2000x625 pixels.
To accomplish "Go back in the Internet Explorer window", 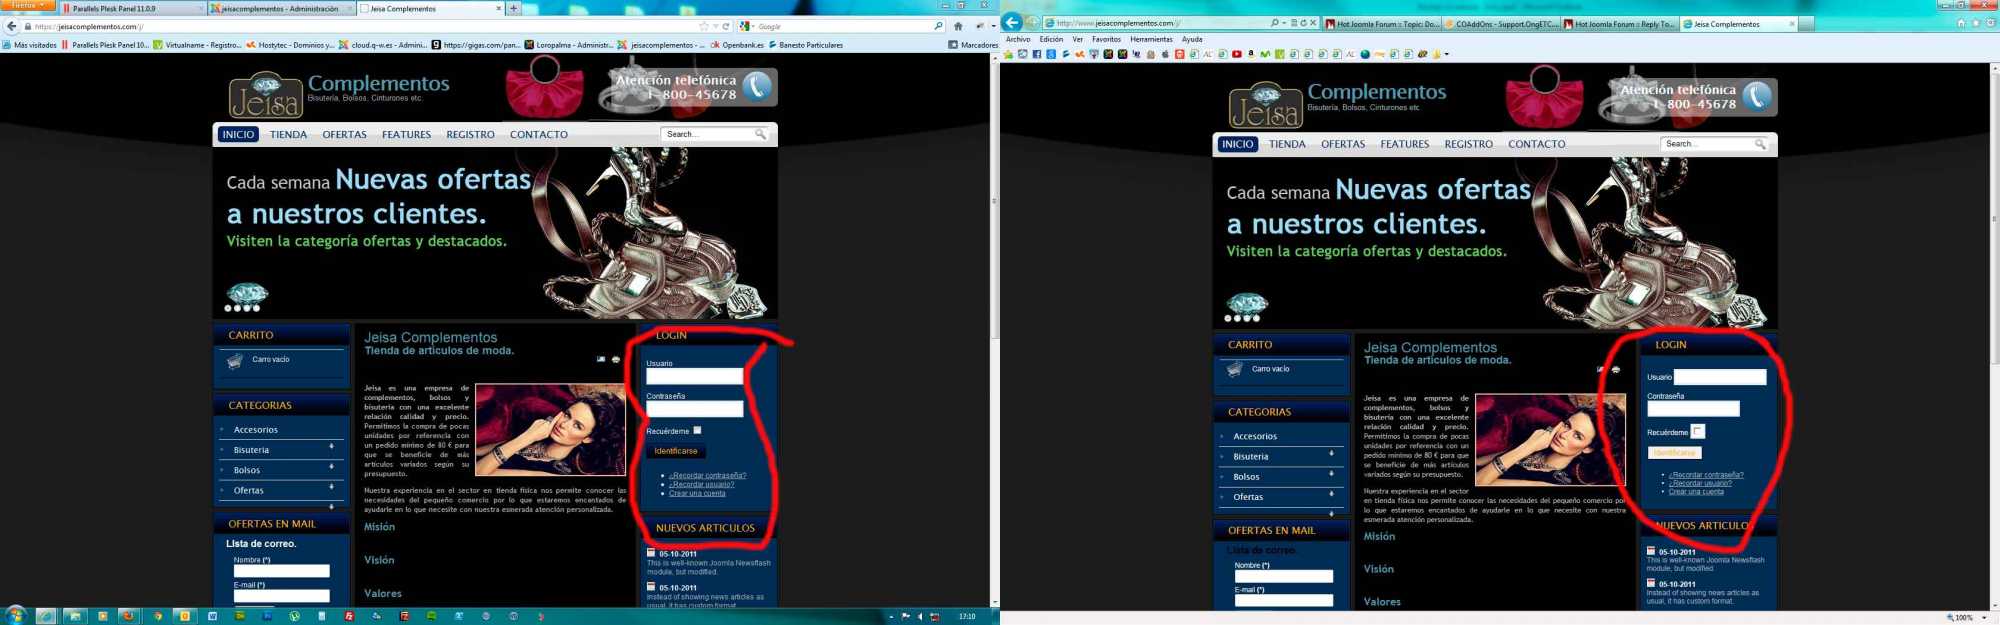I will pos(1012,22).
